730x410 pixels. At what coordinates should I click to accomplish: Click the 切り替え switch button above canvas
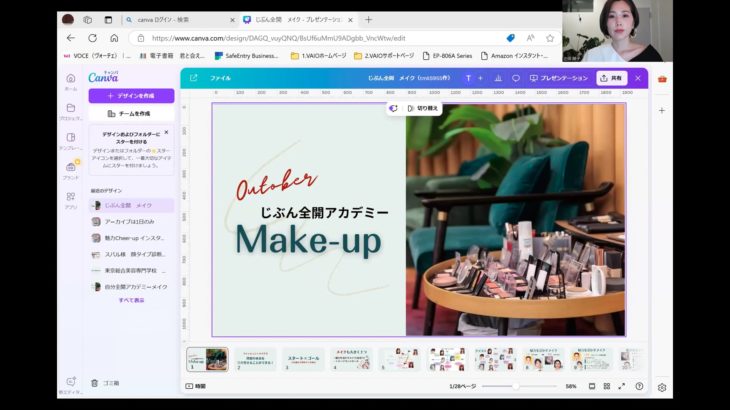pos(423,108)
